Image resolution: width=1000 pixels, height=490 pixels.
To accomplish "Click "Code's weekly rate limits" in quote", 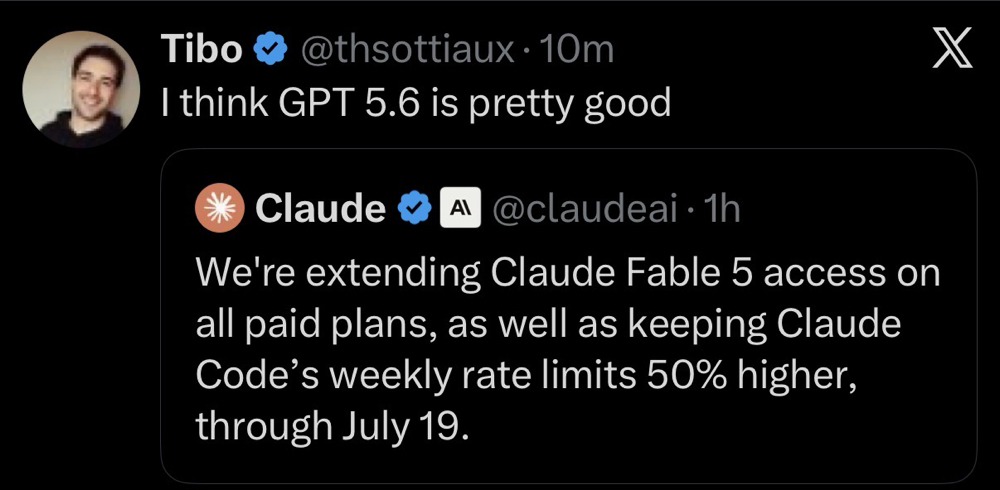I will [415, 376].
